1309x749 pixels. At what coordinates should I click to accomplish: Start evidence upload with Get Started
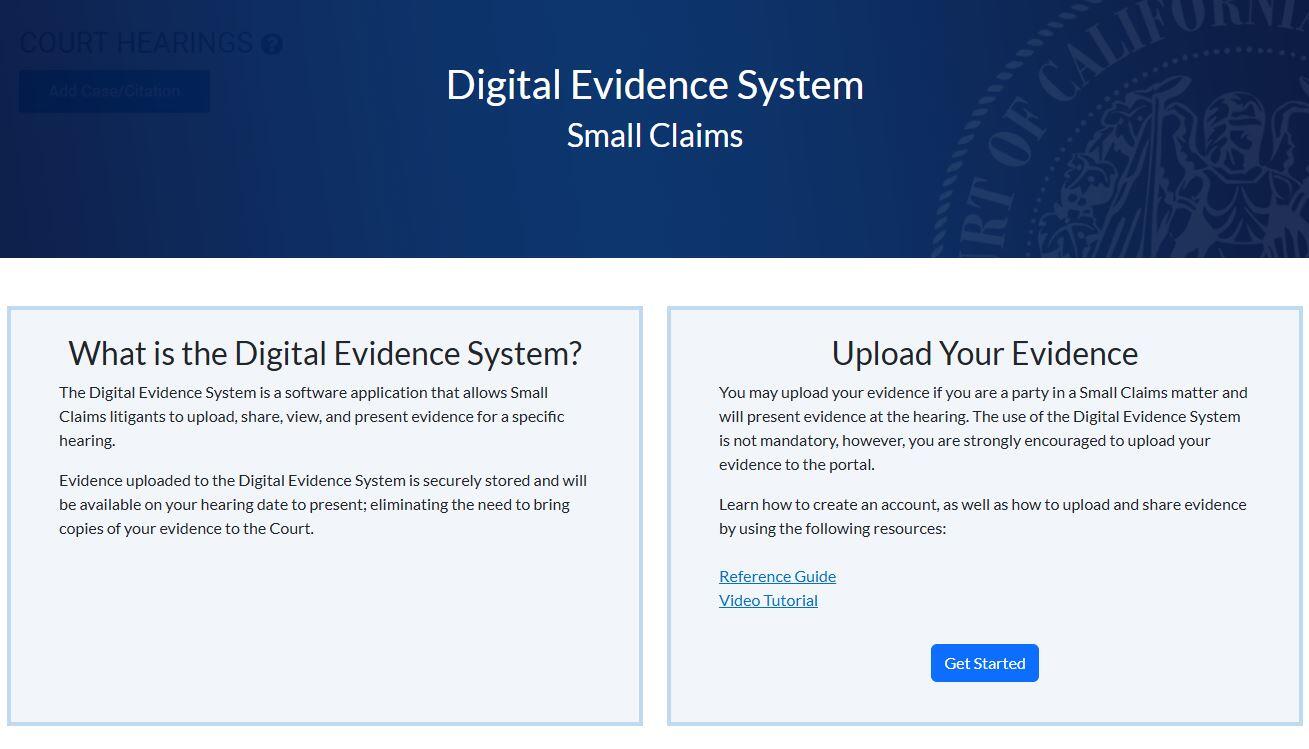984,662
